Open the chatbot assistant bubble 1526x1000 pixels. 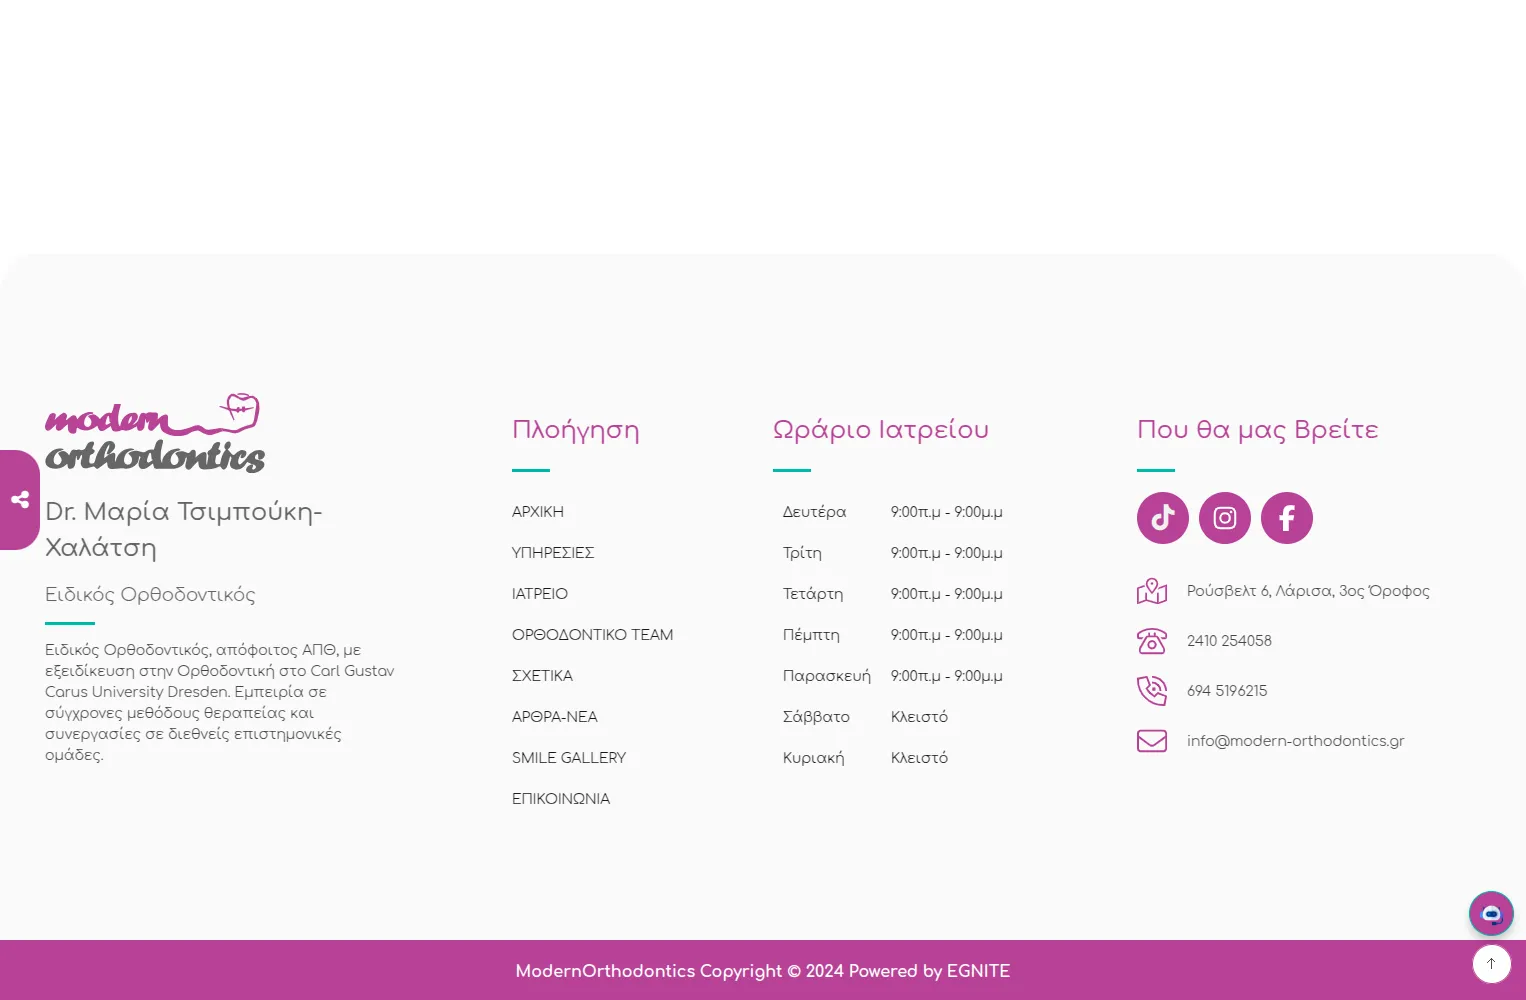[1490, 914]
